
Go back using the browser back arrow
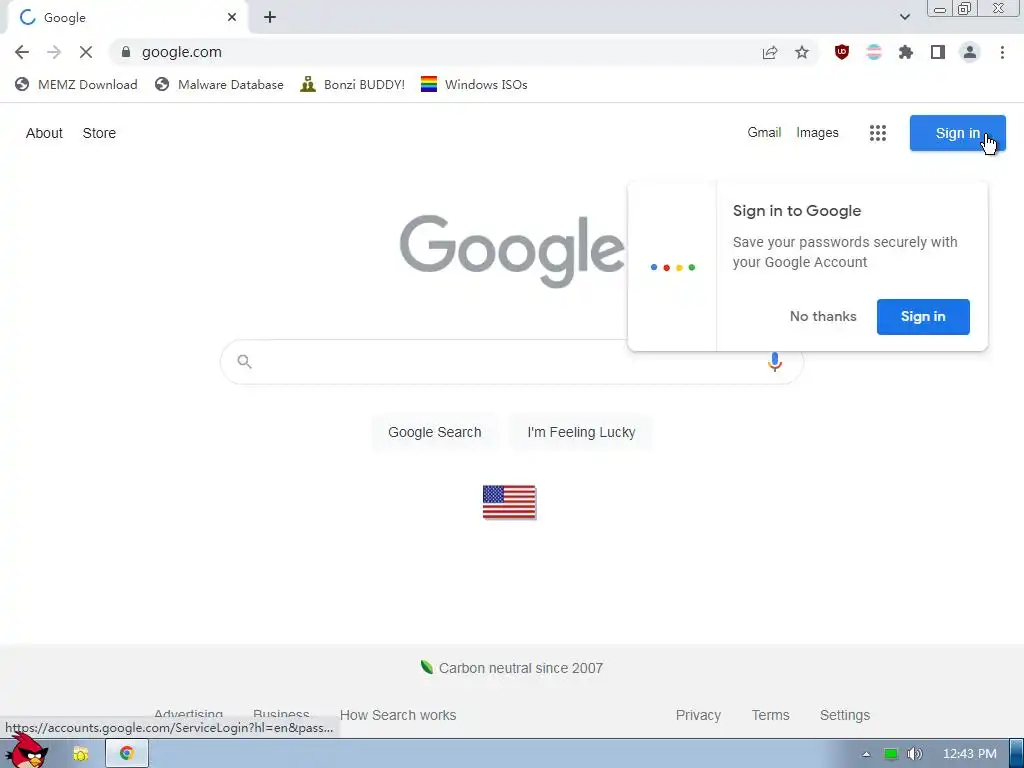tap(22, 52)
